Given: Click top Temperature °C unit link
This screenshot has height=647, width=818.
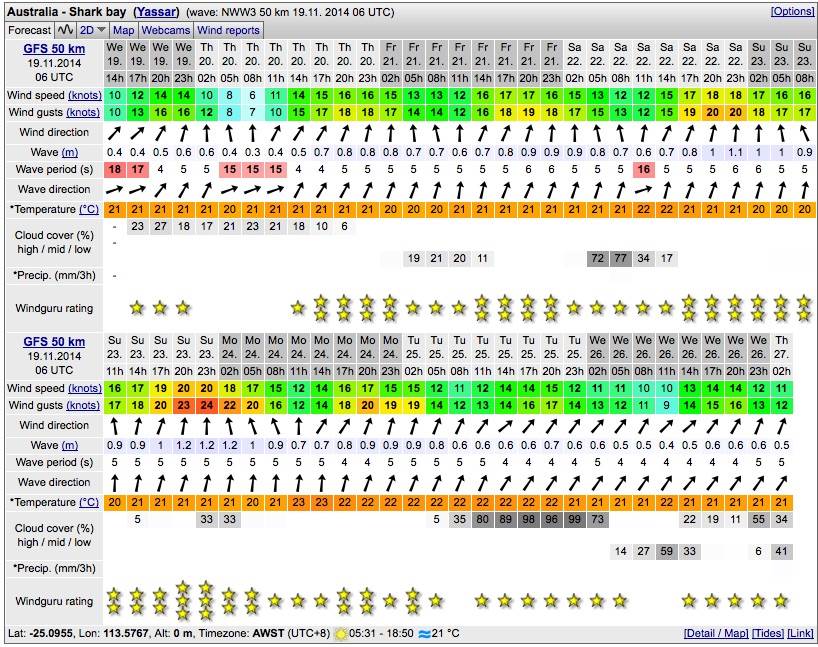Looking at the screenshot, I should click(x=88, y=209).
